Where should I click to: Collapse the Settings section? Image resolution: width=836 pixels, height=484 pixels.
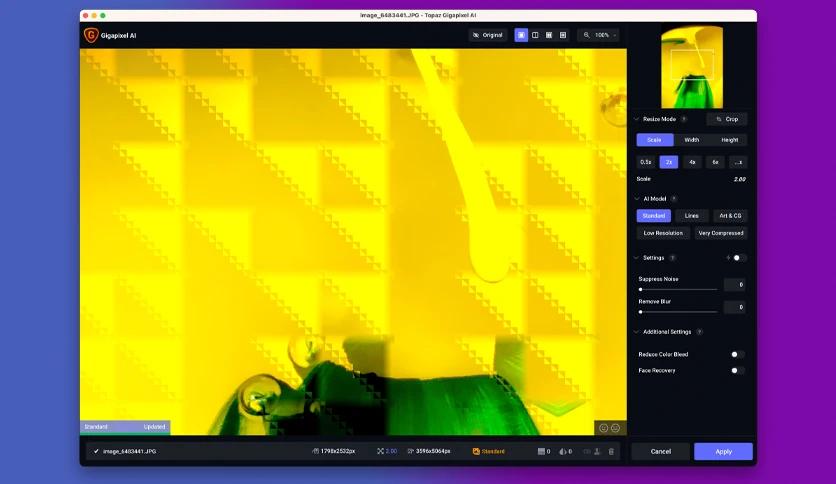tap(637, 258)
